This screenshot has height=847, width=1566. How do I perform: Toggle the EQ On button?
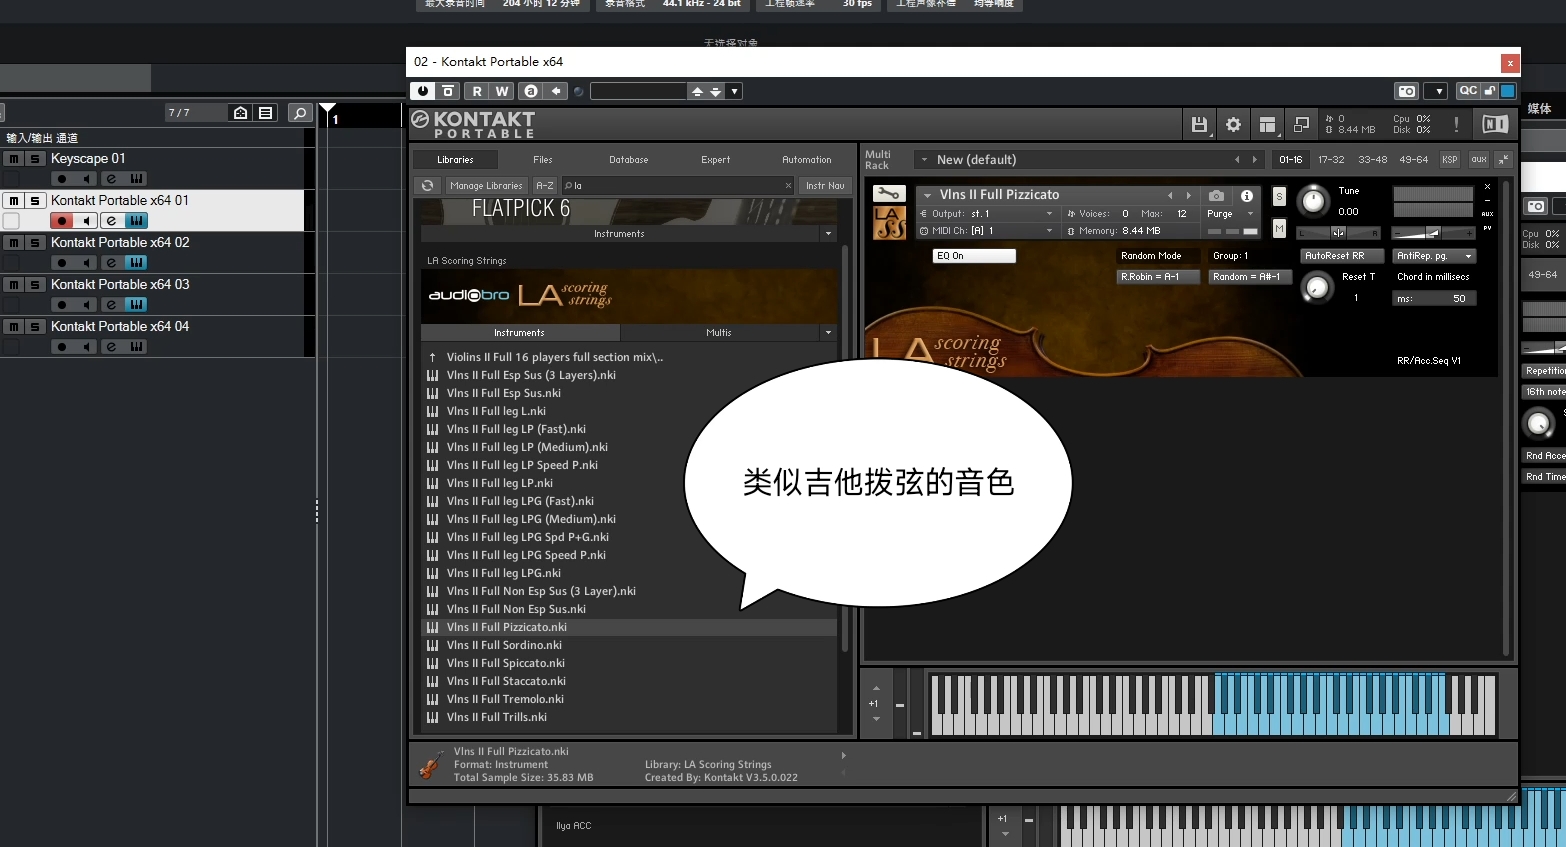[973, 256]
